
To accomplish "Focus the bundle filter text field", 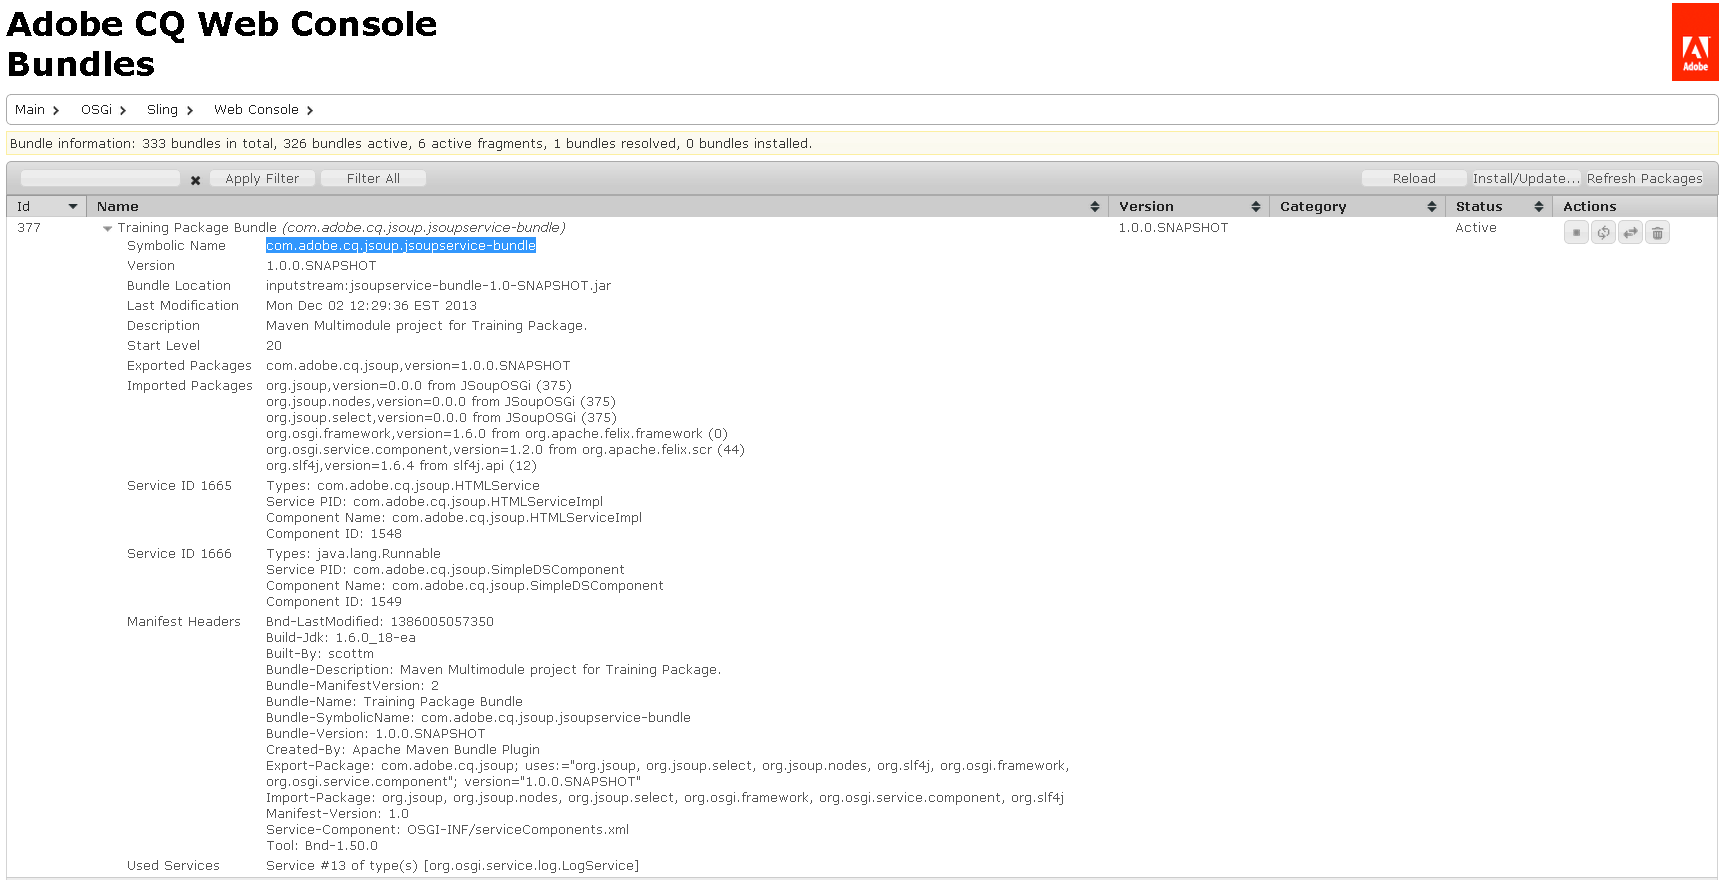I will click(100, 178).
